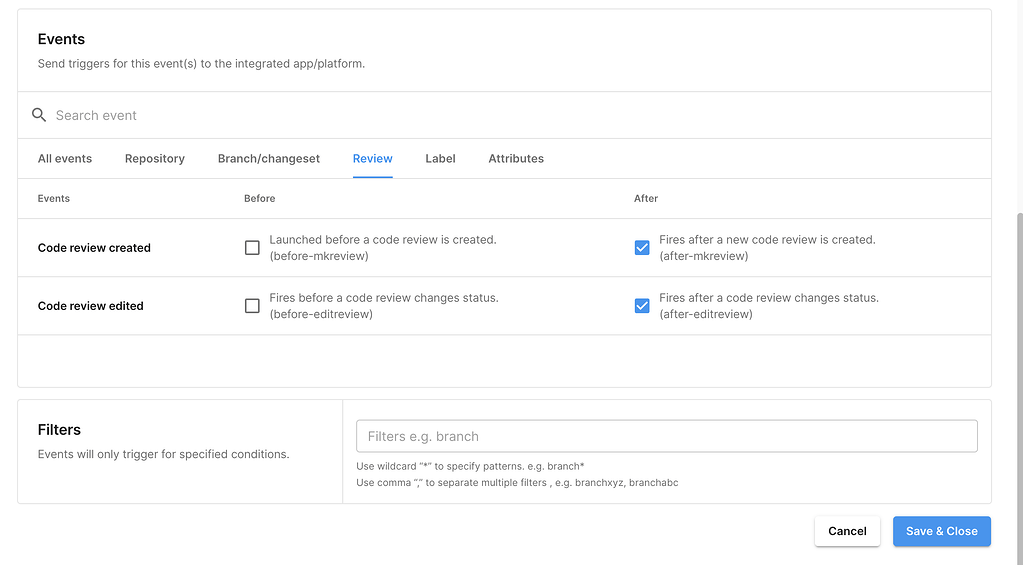Switch to the All events tab

click(x=65, y=159)
